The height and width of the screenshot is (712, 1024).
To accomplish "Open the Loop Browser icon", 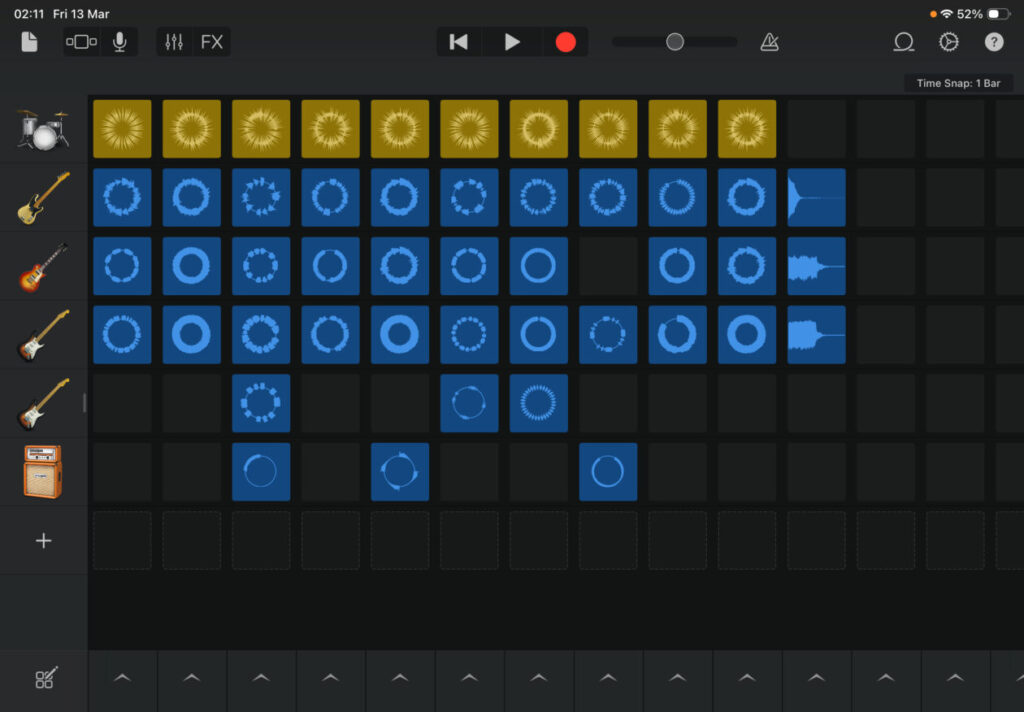I will tap(904, 42).
